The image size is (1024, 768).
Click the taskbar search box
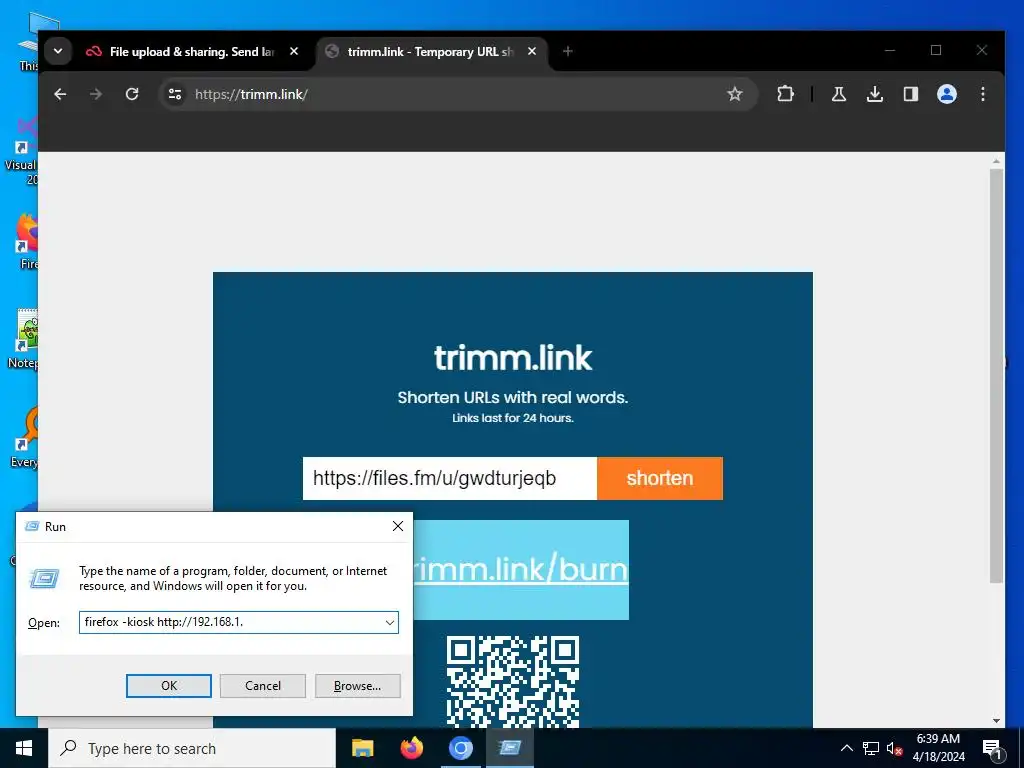[192, 748]
